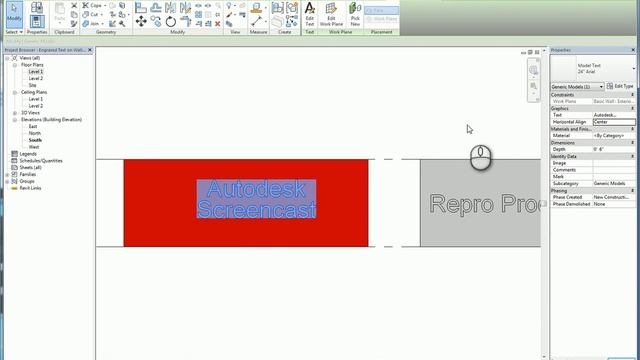This screenshot has width=640, height=360.
Task: Open Level 1 under Floor Plans
Action: point(36,72)
